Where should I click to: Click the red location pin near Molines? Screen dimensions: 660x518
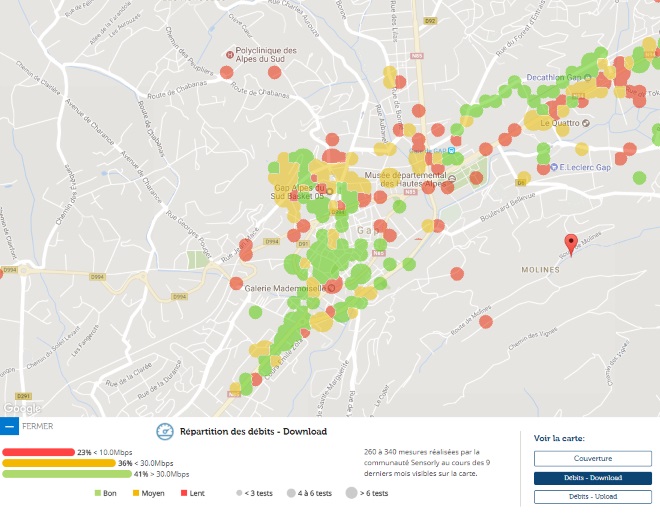[571, 244]
